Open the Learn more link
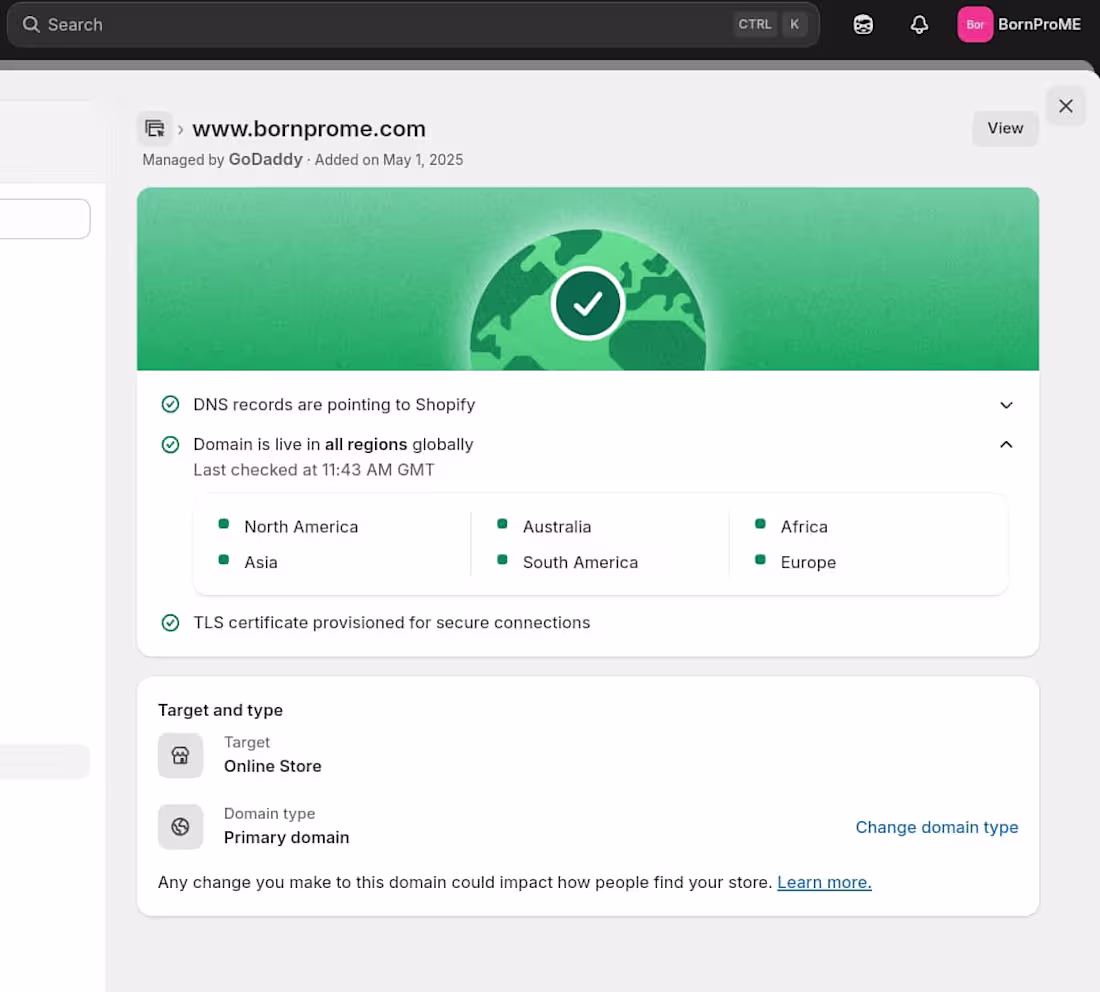This screenshot has height=992, width=1100. (823, 882)
